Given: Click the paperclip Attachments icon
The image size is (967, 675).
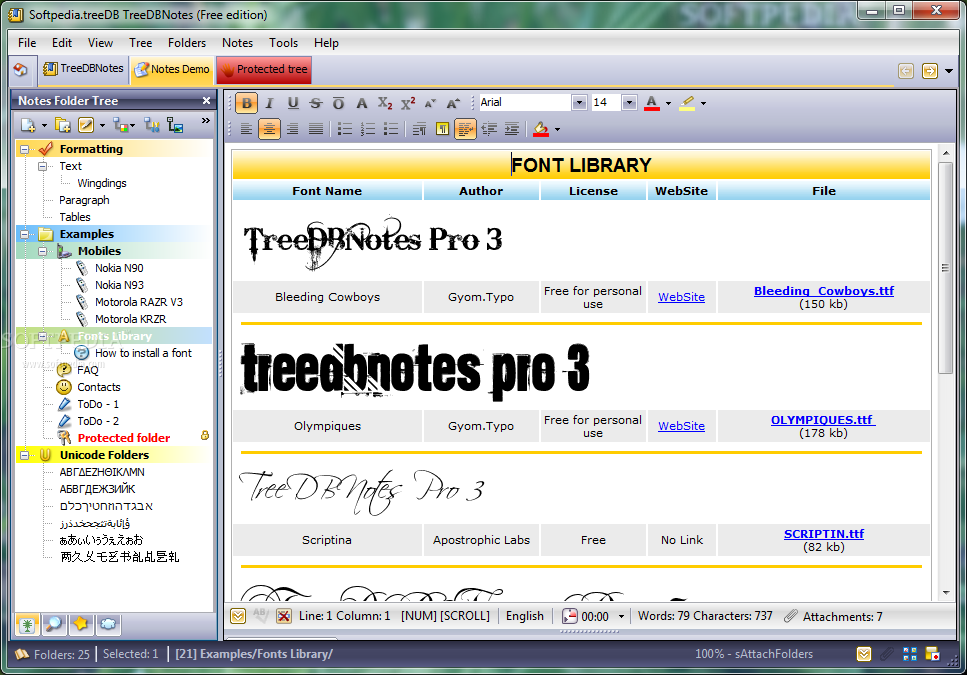Looking at the screenshot, I should [x=791, y=616].
